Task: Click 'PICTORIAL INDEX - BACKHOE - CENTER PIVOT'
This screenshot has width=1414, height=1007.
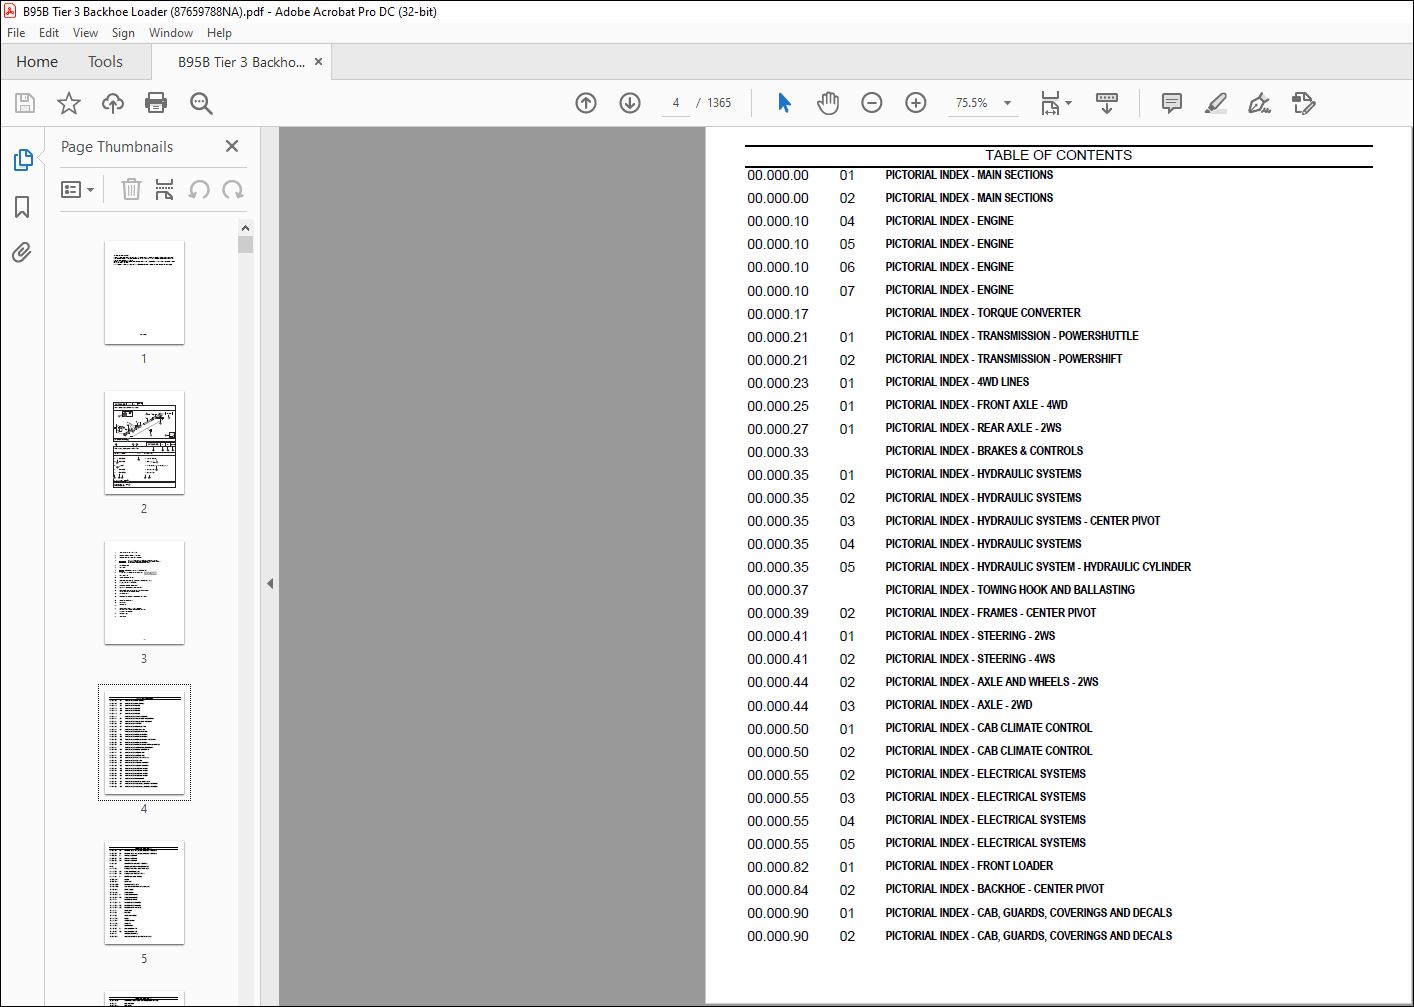Action: pyautogui.click(x=995, y=889)
